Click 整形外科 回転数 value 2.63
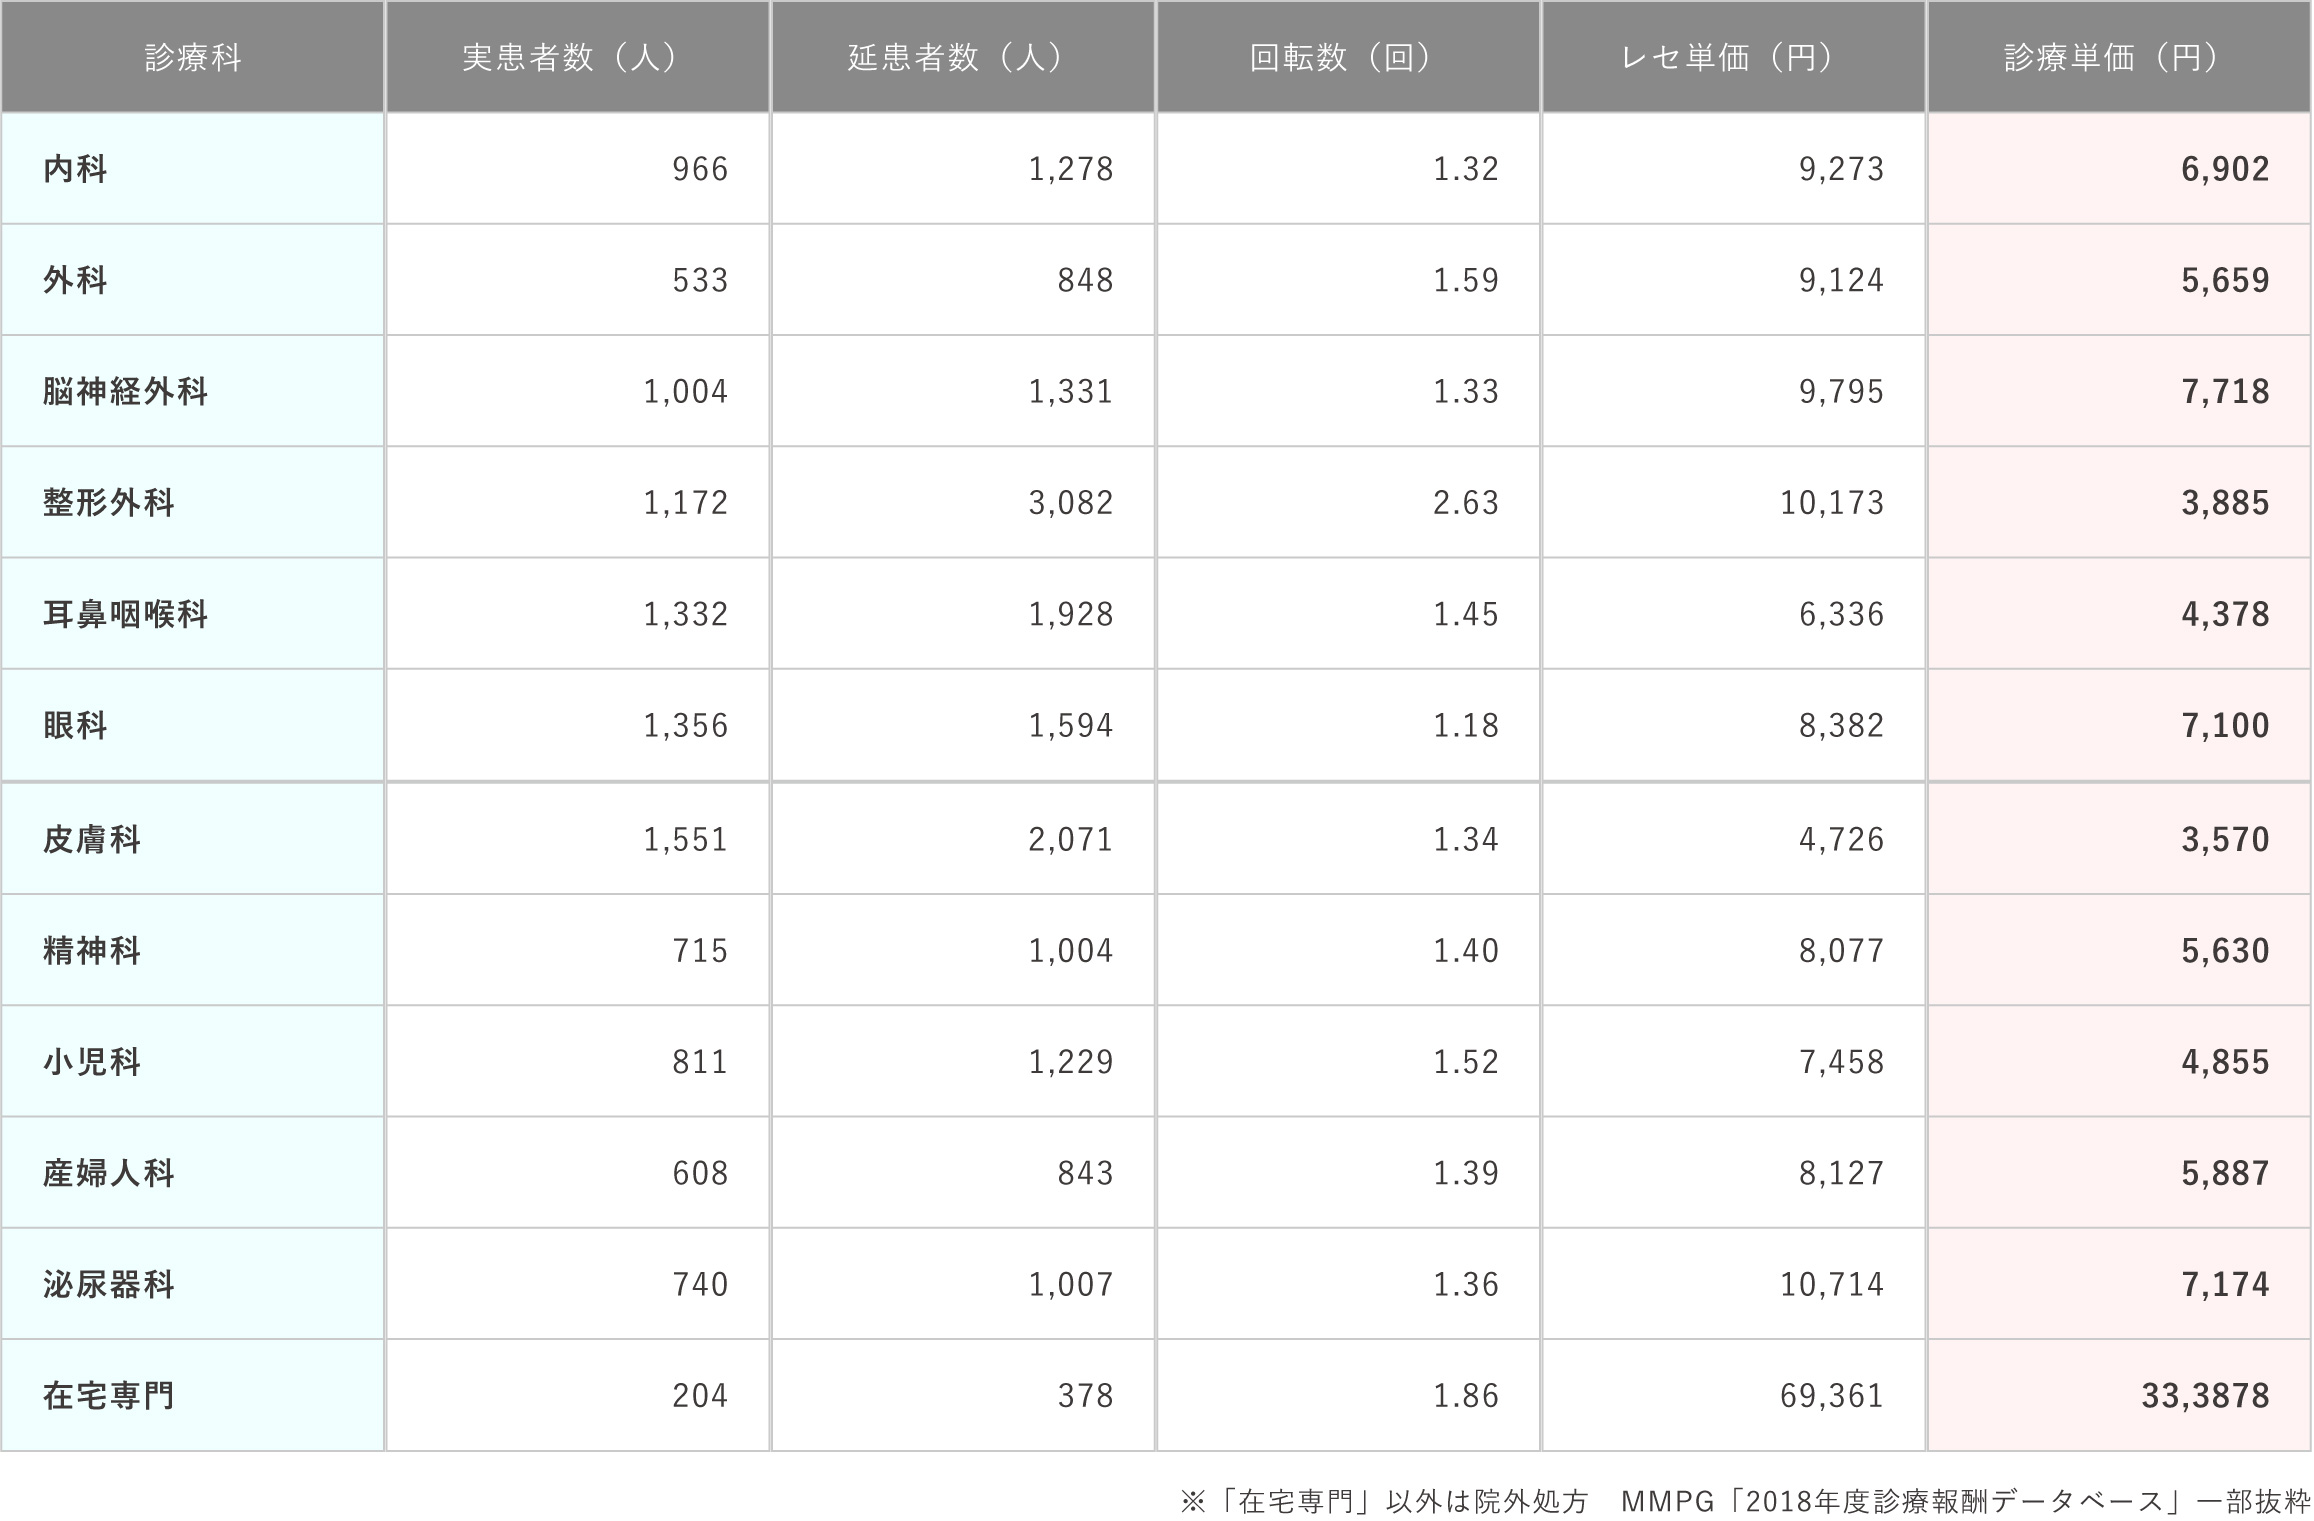Image resolution: width=2314 pixels, height=1521 pixels. pyautogui.click(x=1466, y=502)
